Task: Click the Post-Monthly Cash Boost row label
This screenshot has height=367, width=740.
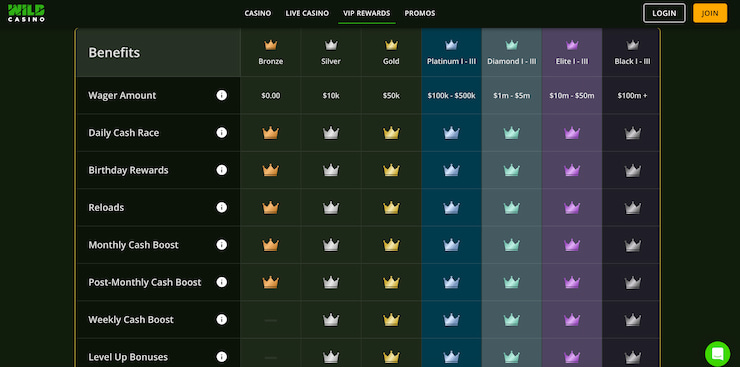Action: tap(145, 282)
